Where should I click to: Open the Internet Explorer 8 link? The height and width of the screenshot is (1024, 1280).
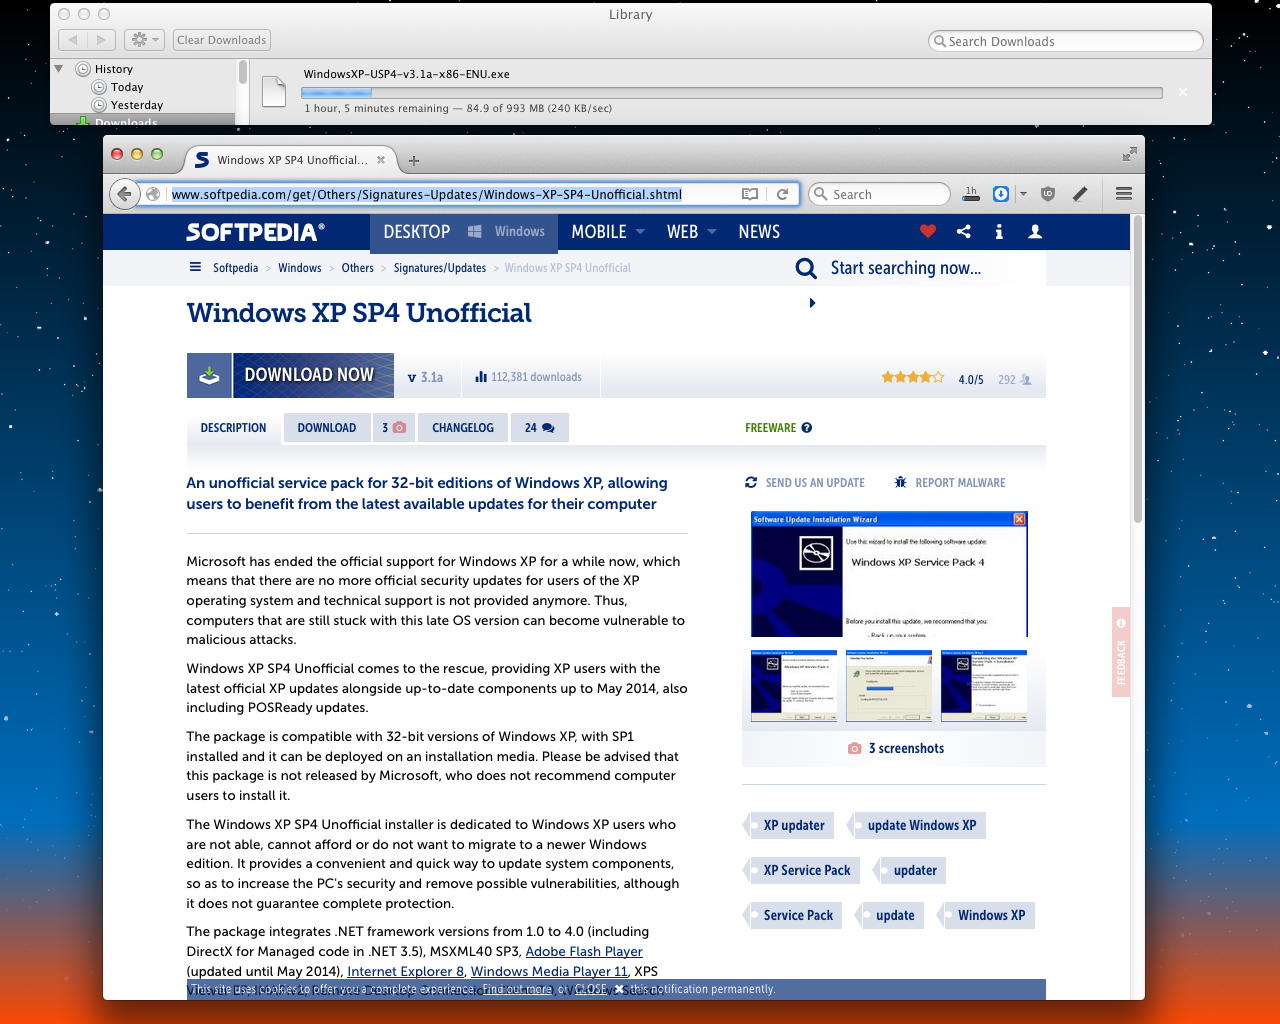pos(406,971)
